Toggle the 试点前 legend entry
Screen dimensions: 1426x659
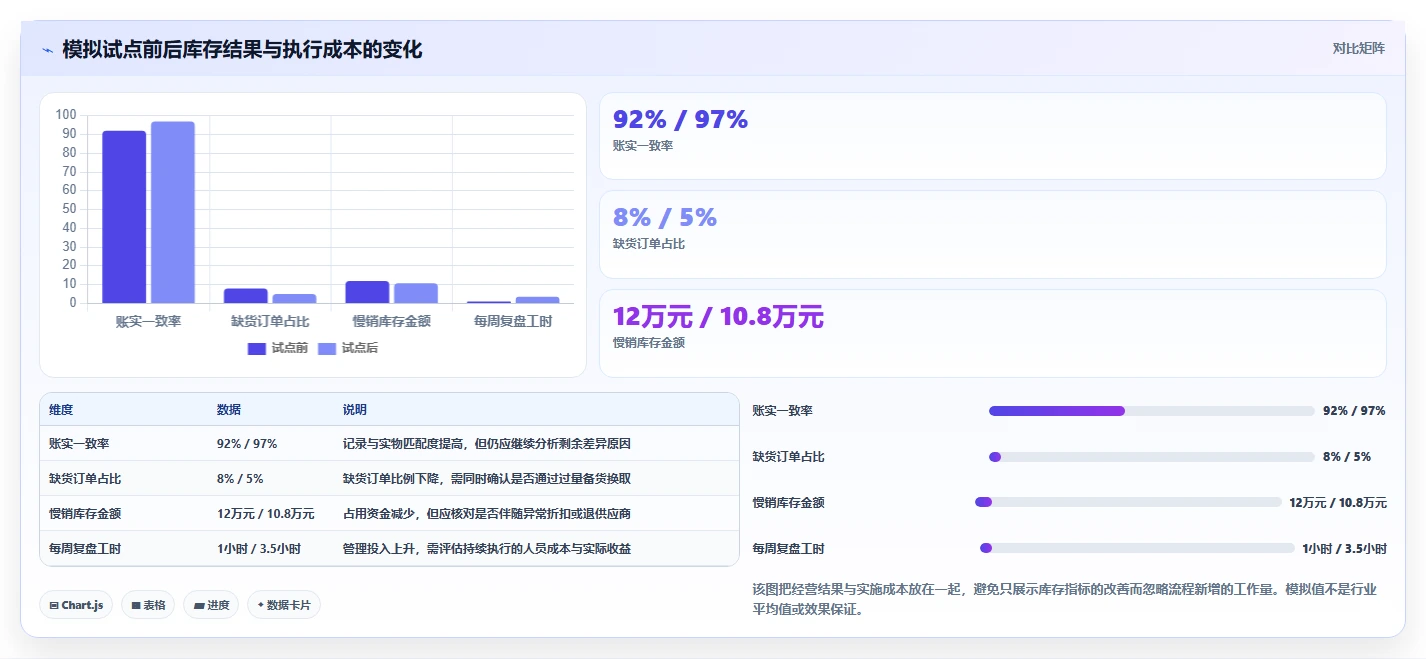[278, 348]
